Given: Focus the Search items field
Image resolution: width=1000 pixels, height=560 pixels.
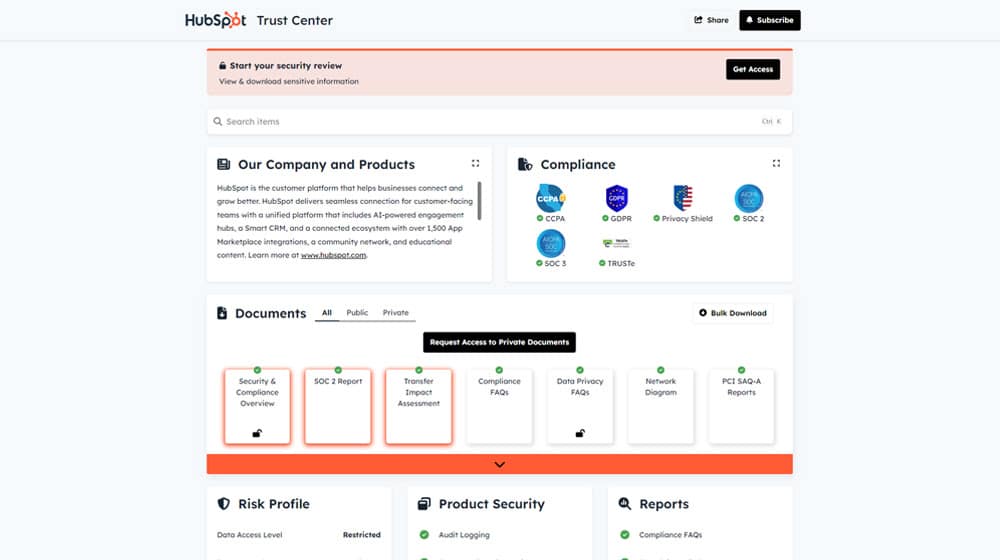Looking at the screenshot, I should point(499,121).
